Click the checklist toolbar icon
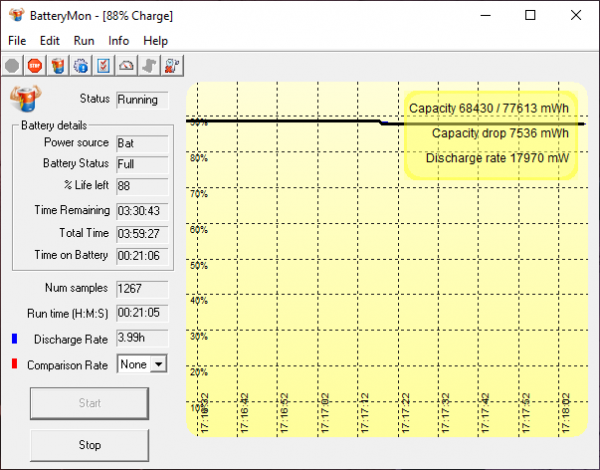This screenshot has height=470, width=600. tap(103, 66)
